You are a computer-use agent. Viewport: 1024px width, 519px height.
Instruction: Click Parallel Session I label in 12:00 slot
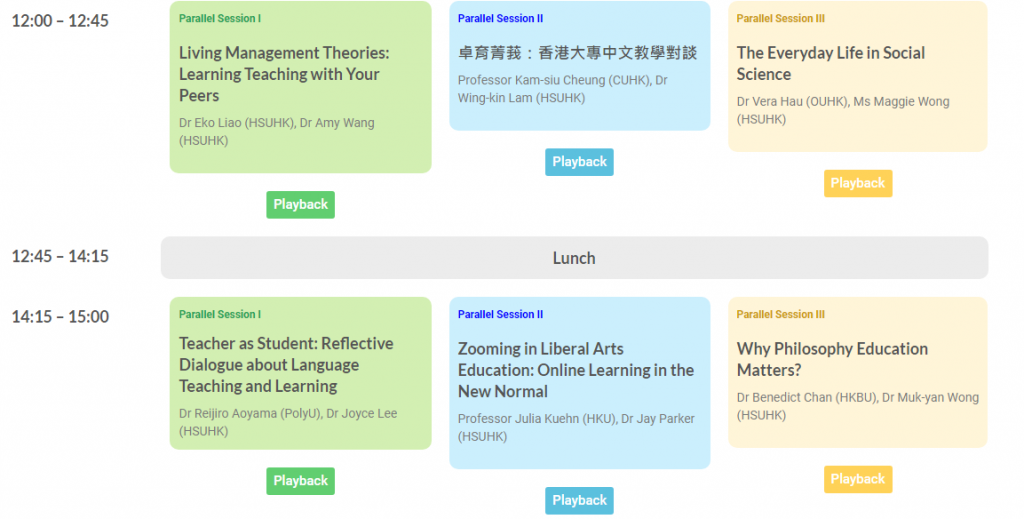point(219,18)
